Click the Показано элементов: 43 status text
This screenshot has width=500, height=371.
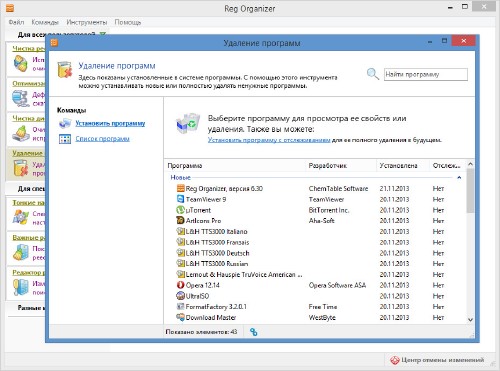pyautogui.click(x=201, y=332)
